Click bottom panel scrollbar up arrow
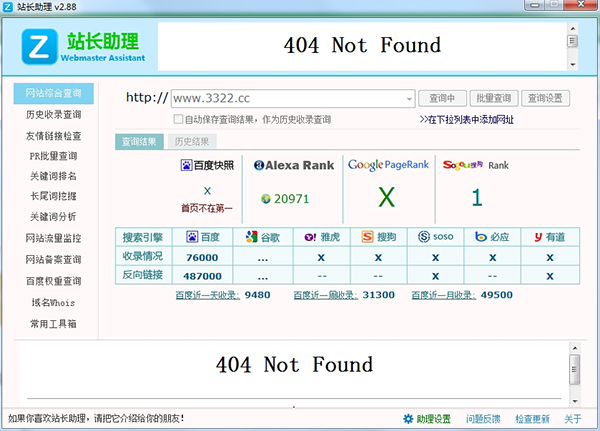The height and width of the screenshot is (431, 600). click(575, 348)
